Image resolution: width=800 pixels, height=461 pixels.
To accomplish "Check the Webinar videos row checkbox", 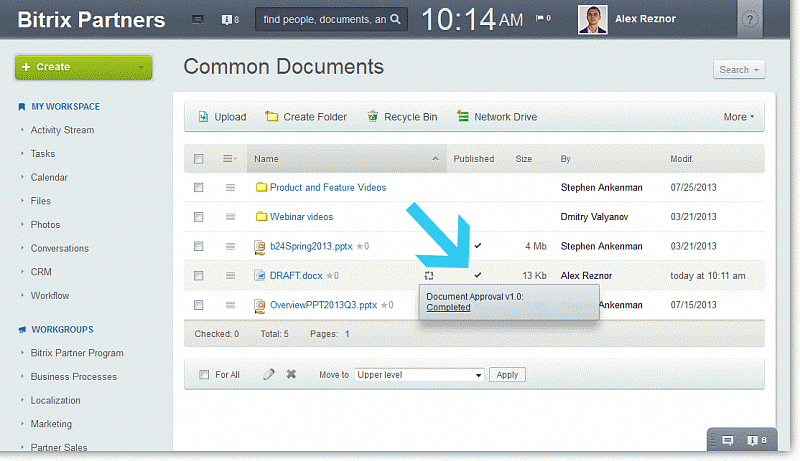I will (198, 217).
